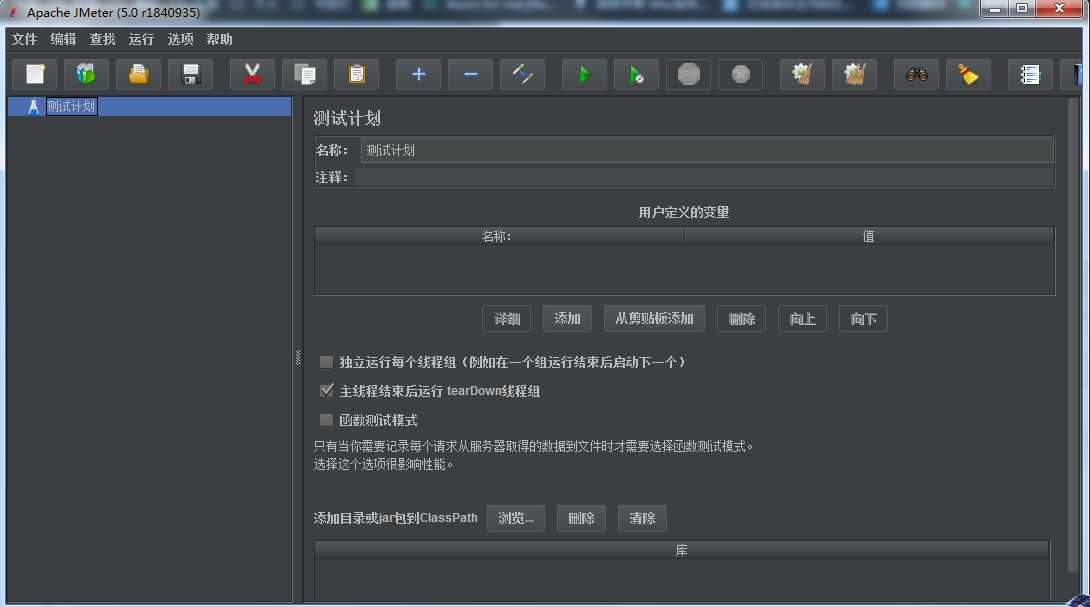Open the Templates icon in toolbar
This screenshot has width=1090, height=607.
[x=86, y=74]
